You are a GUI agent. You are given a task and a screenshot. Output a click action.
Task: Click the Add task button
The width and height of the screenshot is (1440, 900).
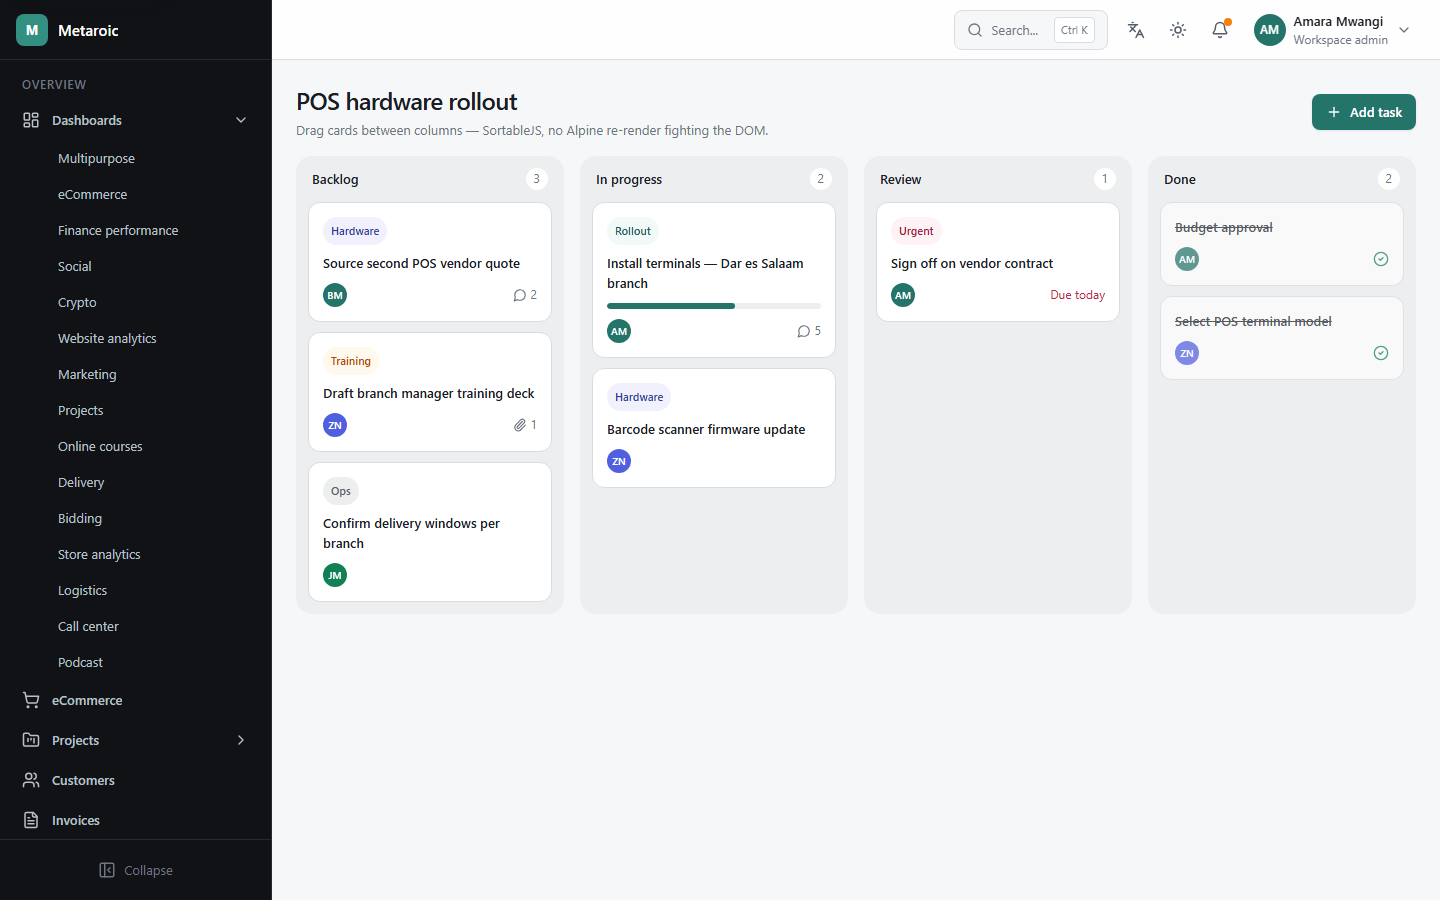click(1364, 112)
